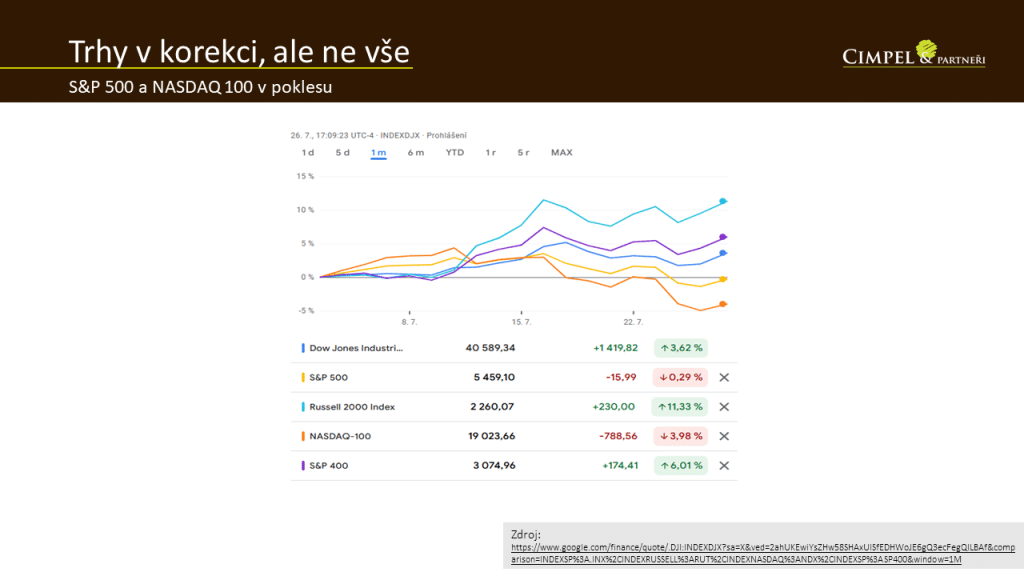Click the Cimpel & Partneři logo

915,55
